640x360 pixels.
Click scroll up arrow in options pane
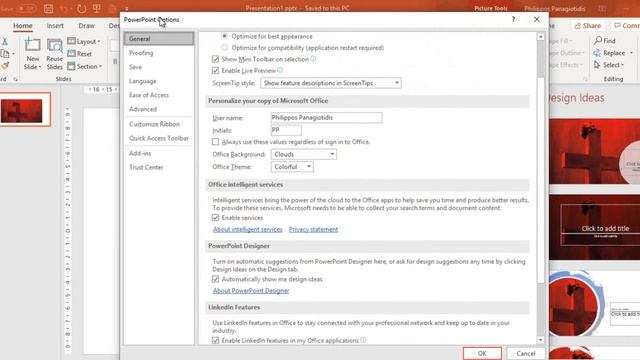click(x=540, y=37)
